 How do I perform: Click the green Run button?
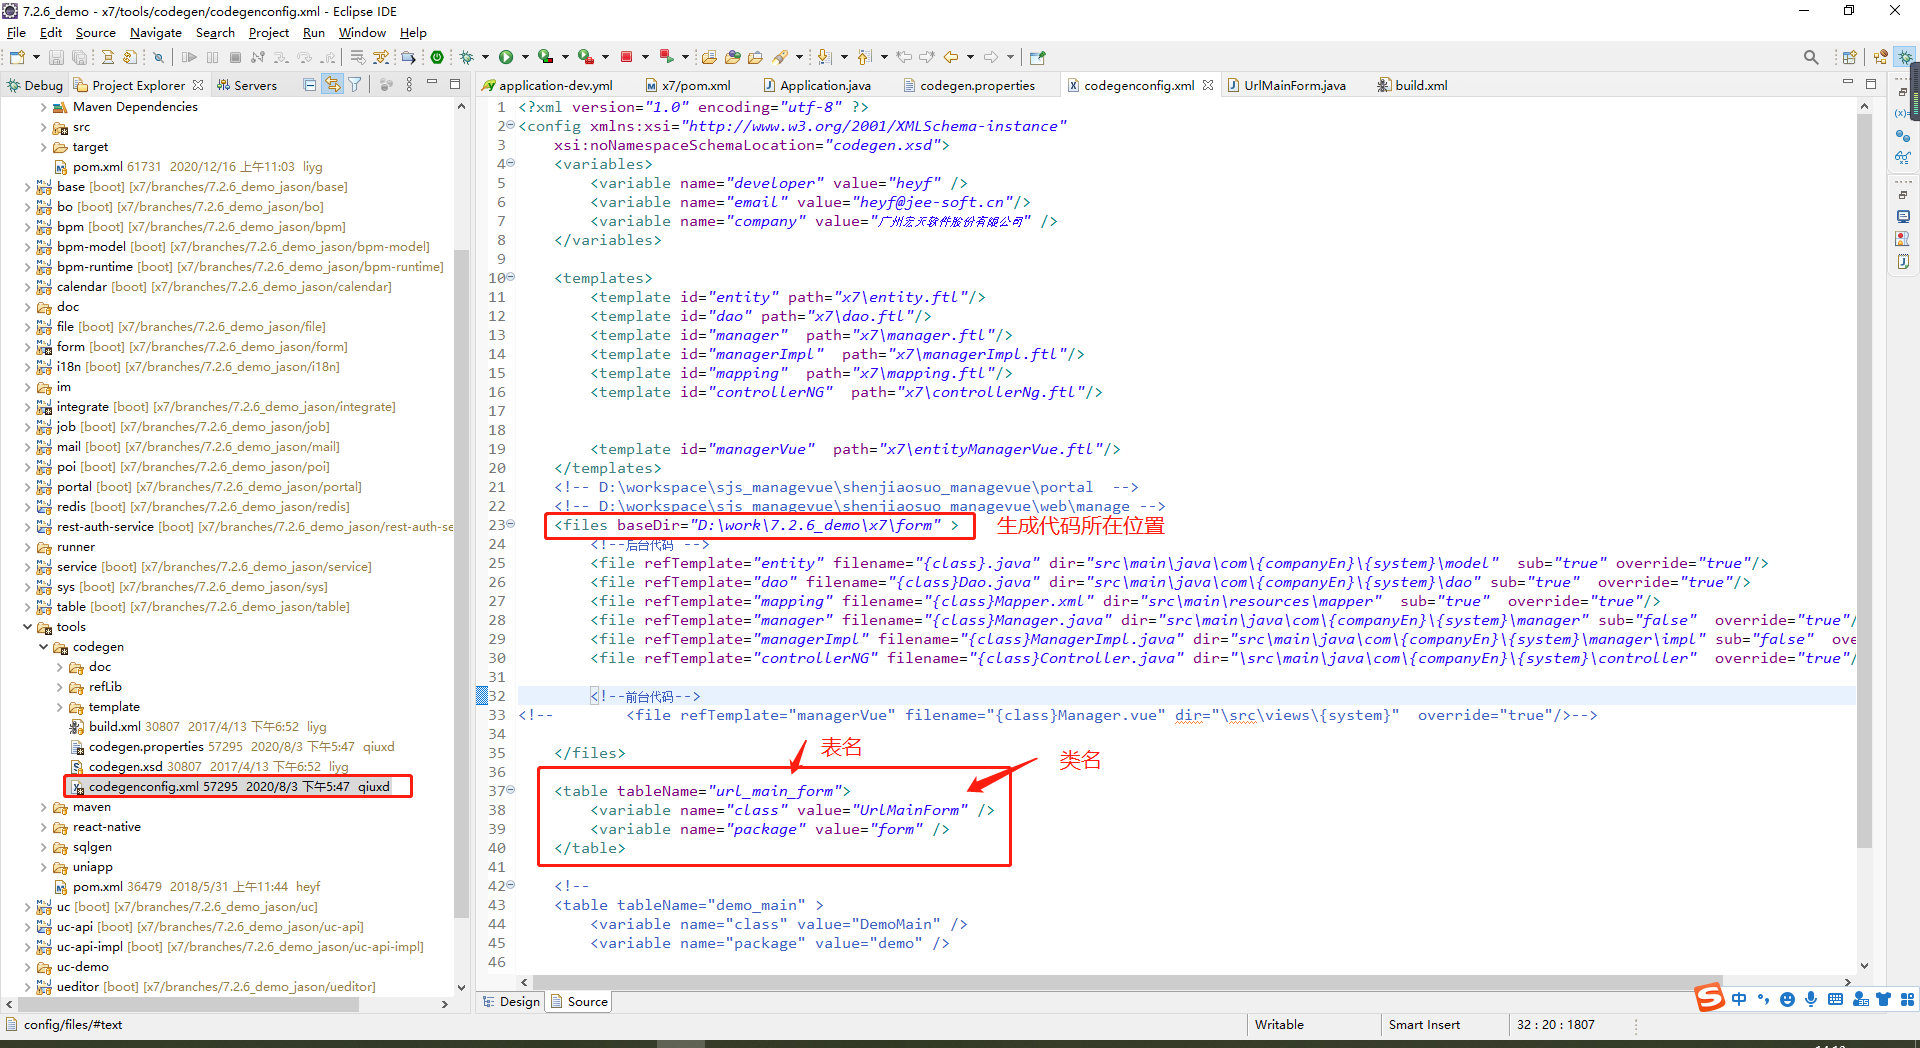506,57
